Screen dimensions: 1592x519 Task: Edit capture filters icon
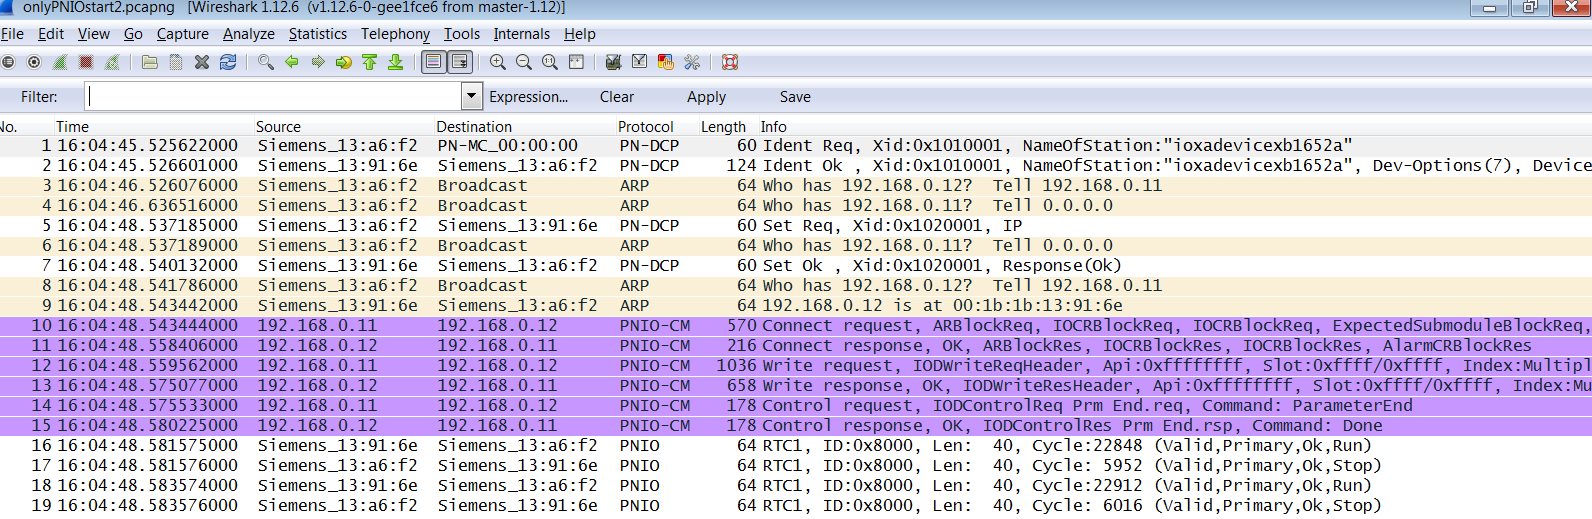pos(614,62)
